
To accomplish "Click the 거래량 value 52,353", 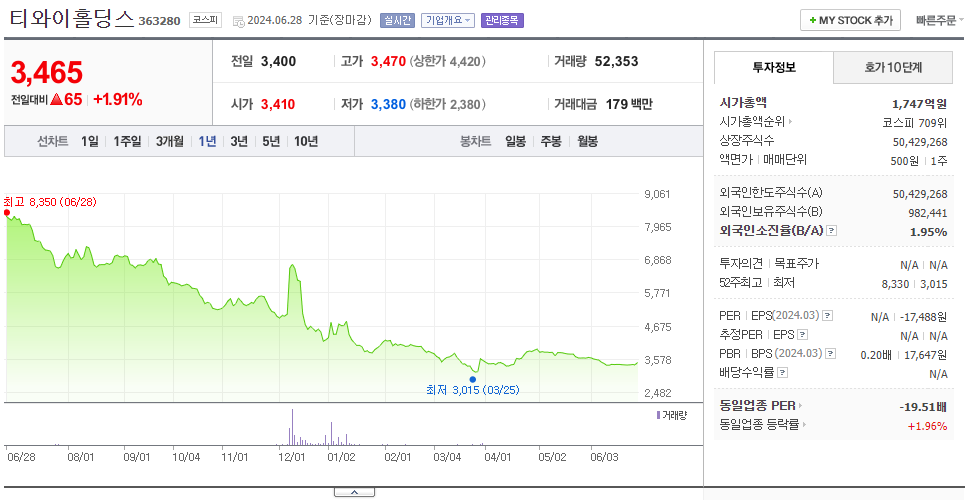I will 617,62.
